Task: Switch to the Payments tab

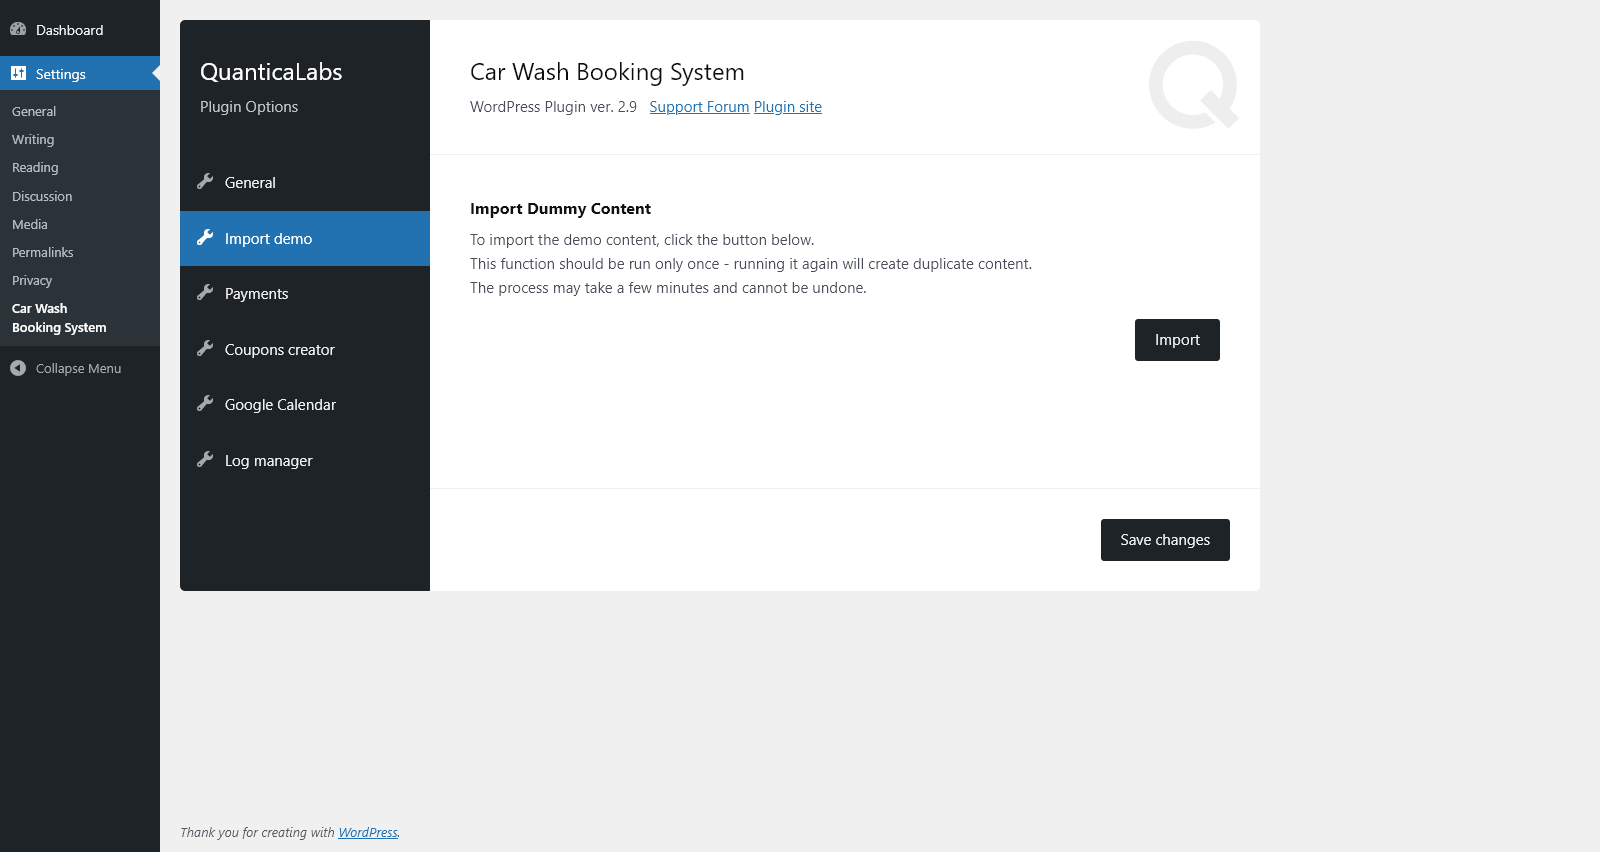Action: 256,294
